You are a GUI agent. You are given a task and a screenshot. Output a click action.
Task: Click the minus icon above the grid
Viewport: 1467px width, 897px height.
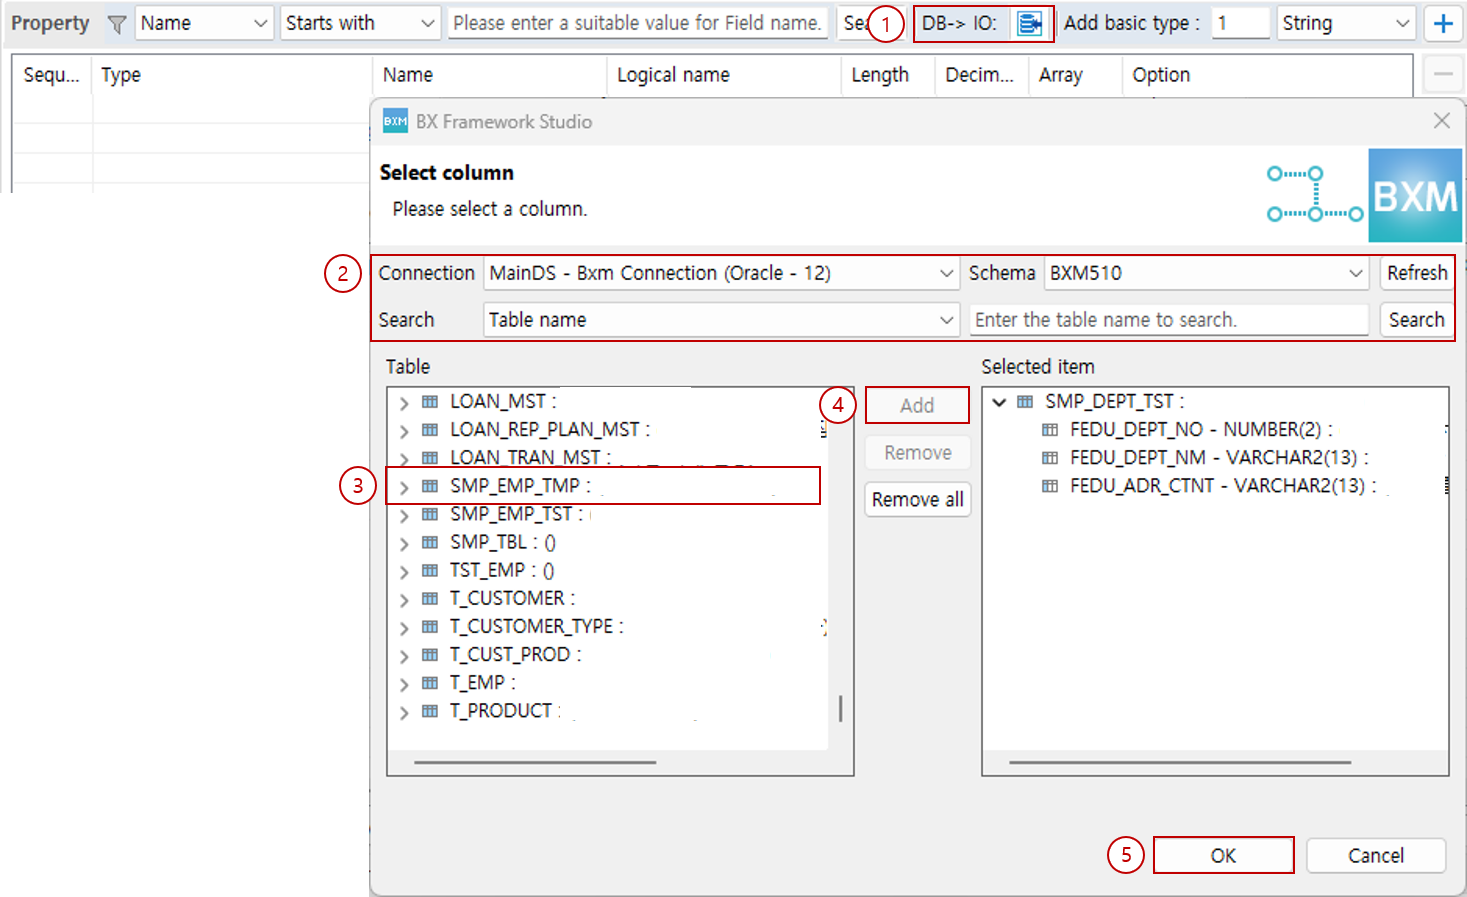(1443, 74)
